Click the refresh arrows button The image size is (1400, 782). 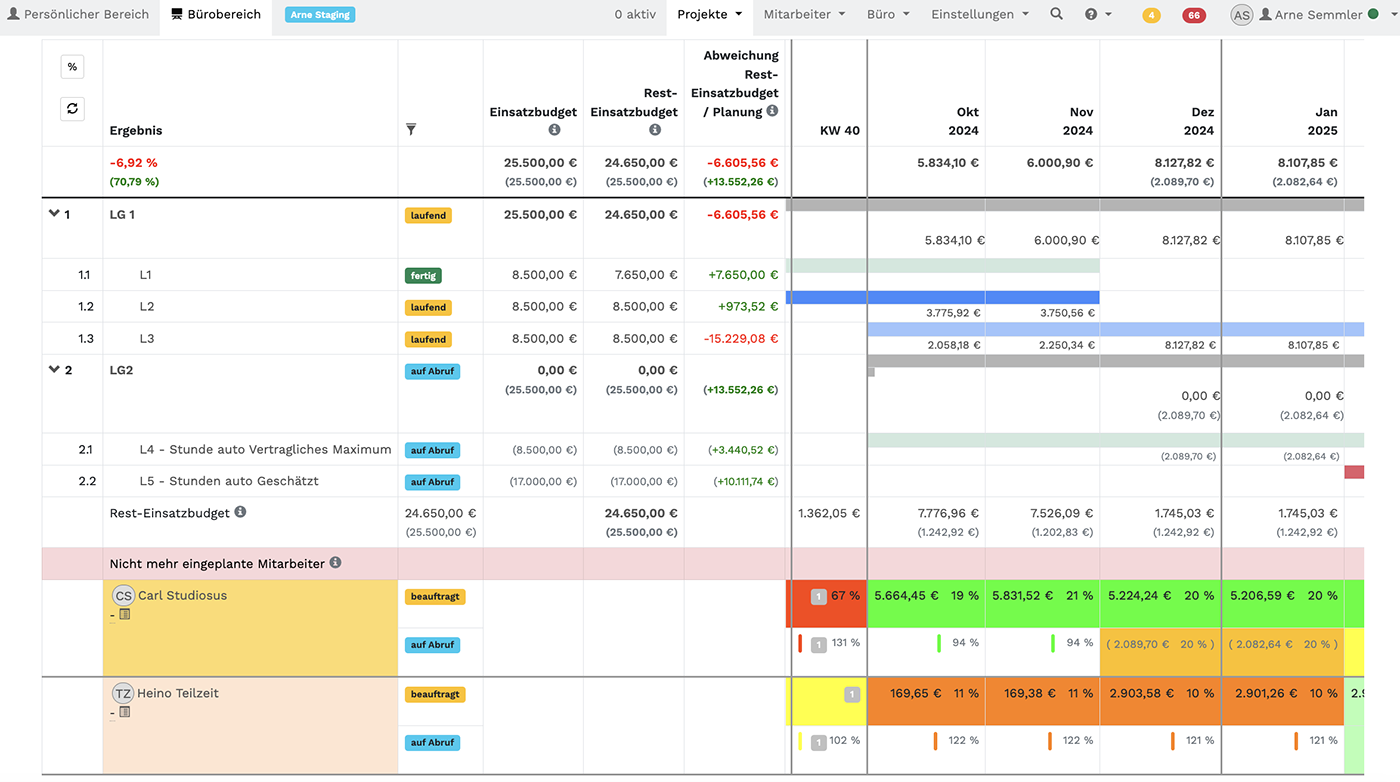point(72,108)
